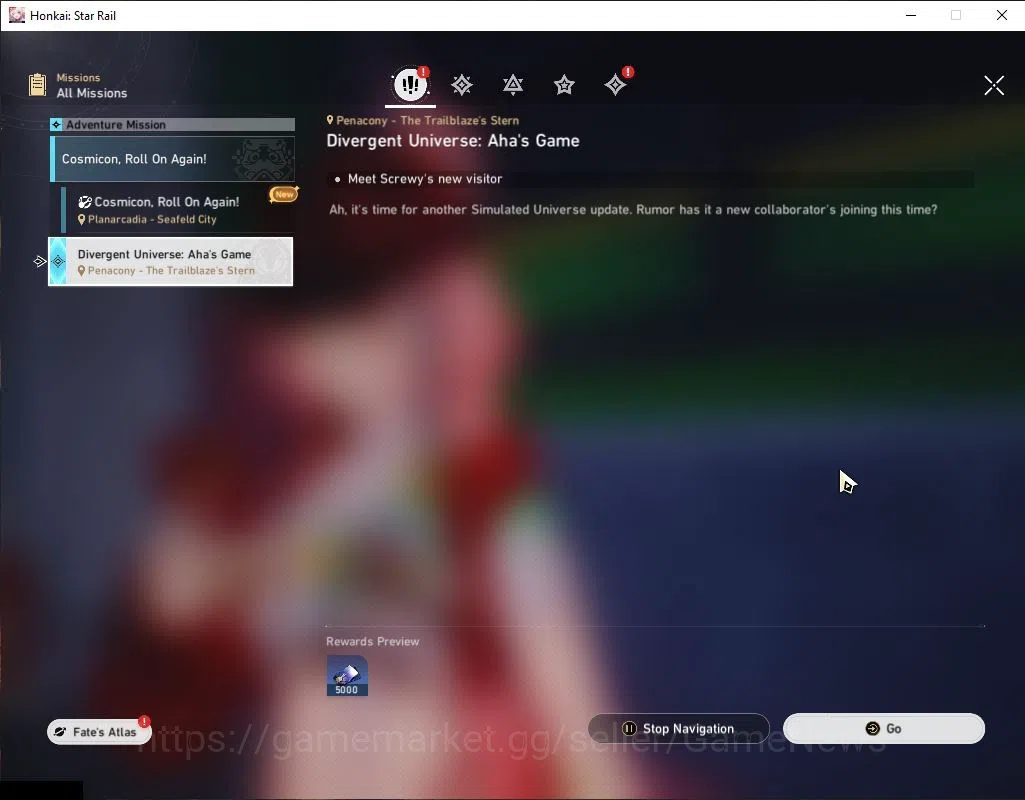Click the 5000 reward item thumbnail
This screenshot has height=800, width=1025.
click(347, 675)
